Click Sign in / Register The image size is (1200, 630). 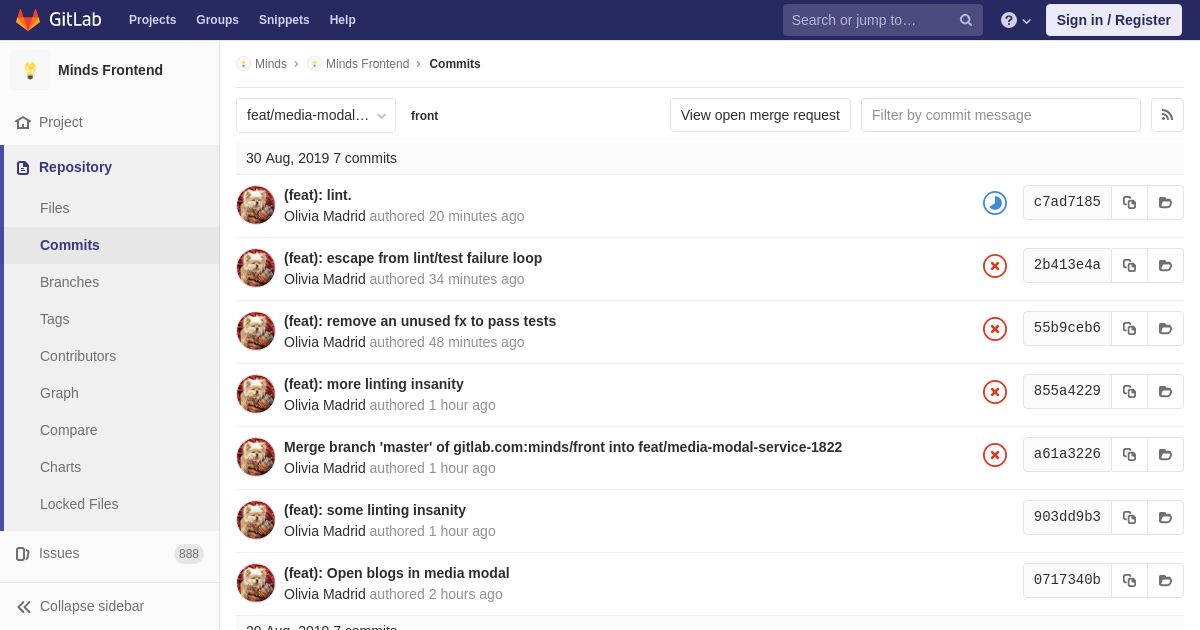point(1114,20)
